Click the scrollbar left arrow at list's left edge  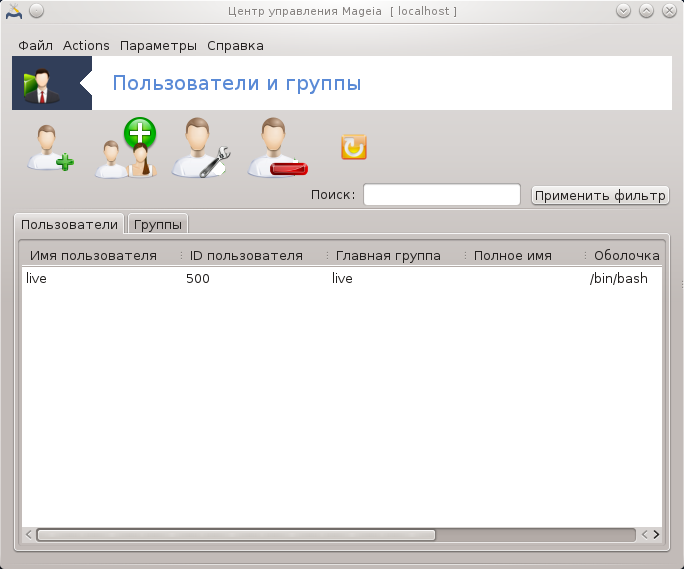[29, 535]
